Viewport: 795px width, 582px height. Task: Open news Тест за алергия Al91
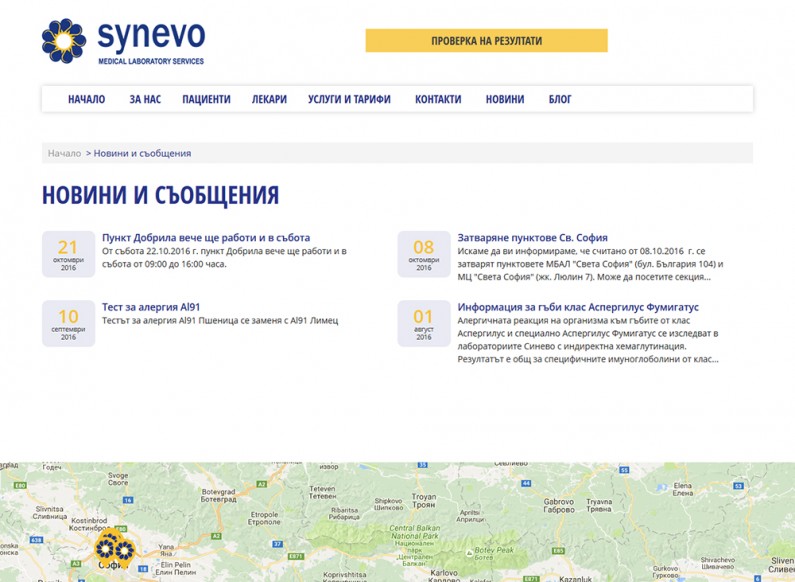coord(151,307)
